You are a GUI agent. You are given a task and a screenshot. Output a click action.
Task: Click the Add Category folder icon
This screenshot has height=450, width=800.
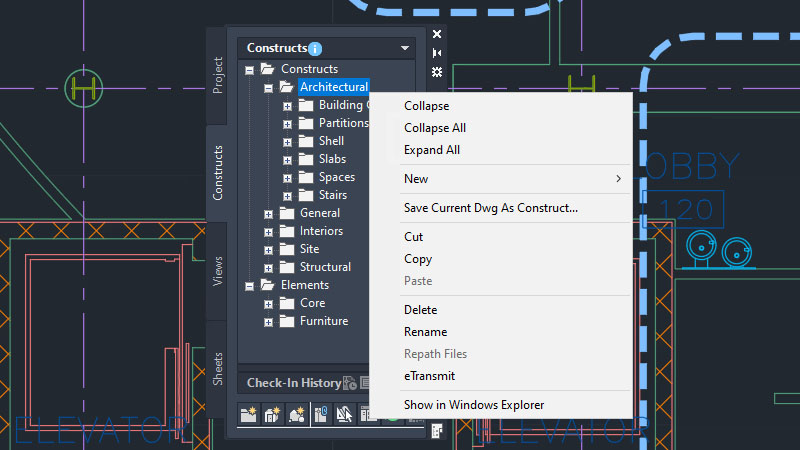pos(249,414)
